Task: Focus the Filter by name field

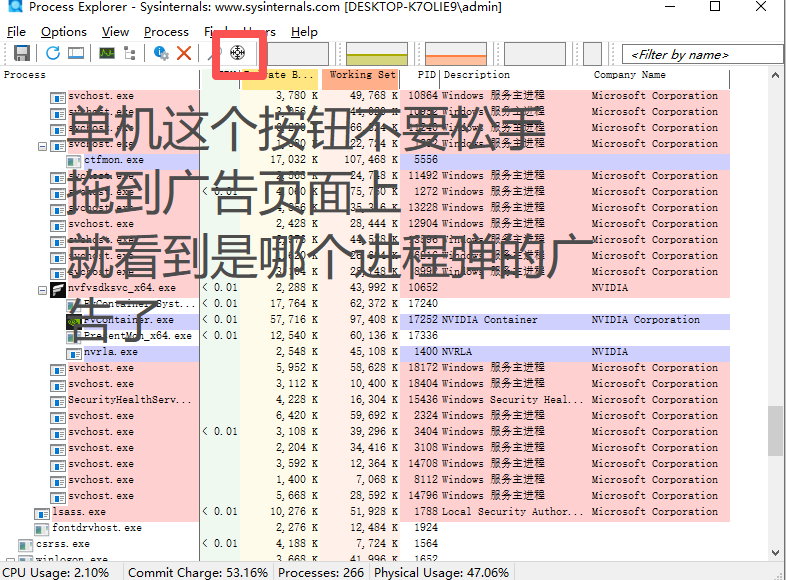Action: [703, 54]
